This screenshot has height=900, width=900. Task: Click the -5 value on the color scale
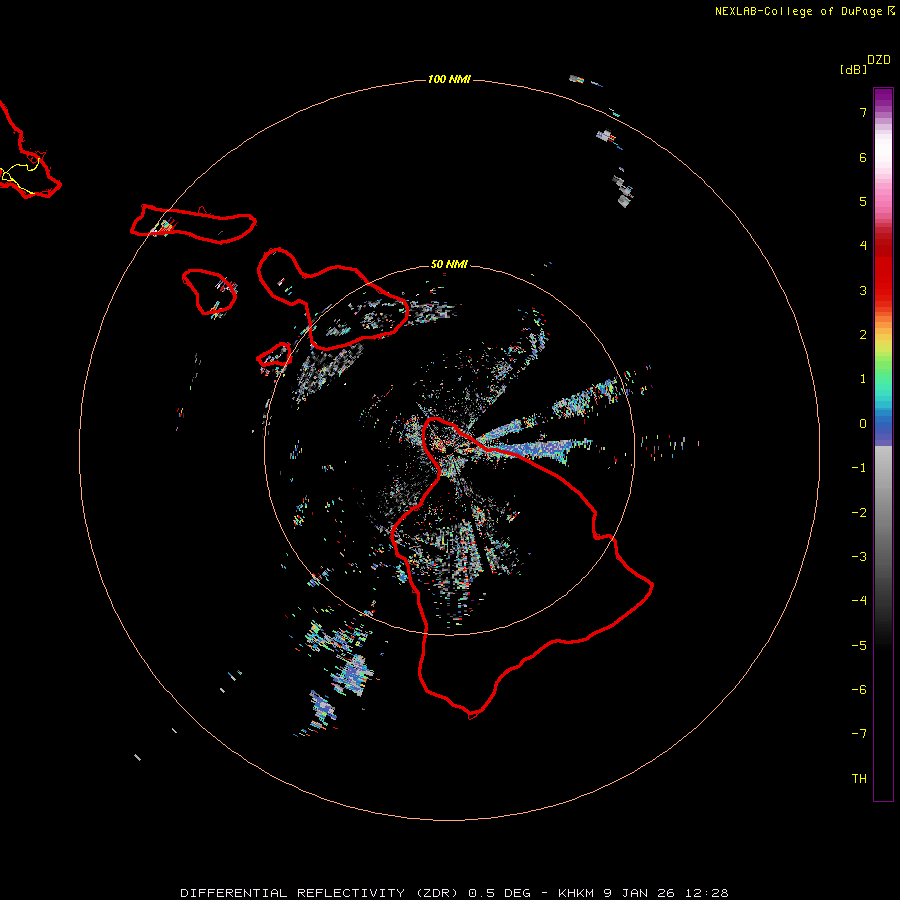[x=859, y=646]
